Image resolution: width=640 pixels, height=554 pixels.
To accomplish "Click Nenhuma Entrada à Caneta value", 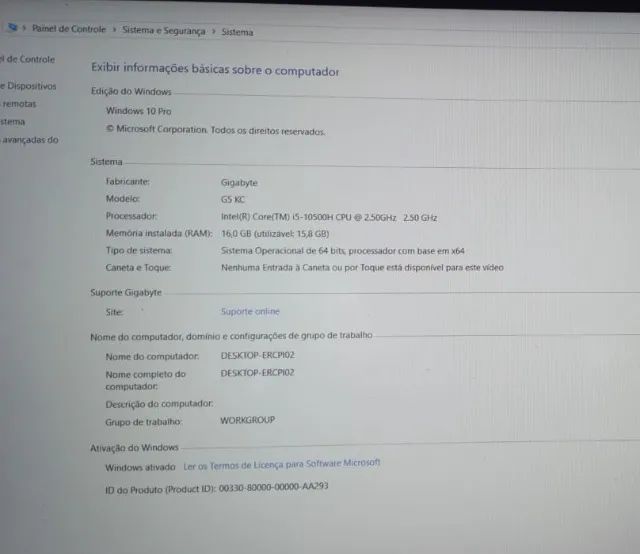I will (362, 267).
